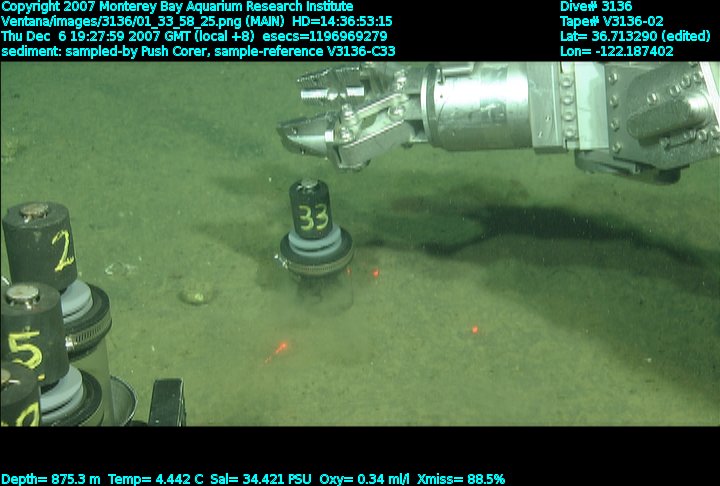Select the Tape# V3136-02 text
The image size is (720, 486).
(612, 21)
